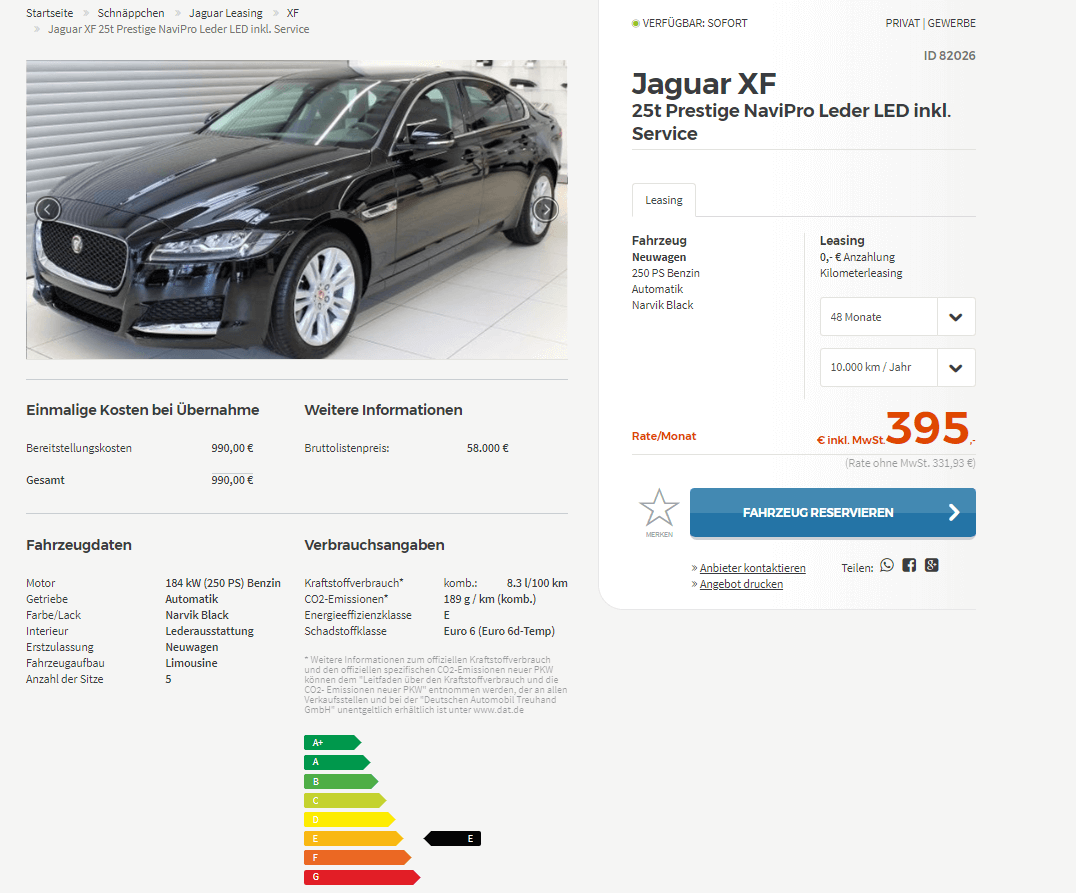Share the offer via WhatsApp

(887, 566)
